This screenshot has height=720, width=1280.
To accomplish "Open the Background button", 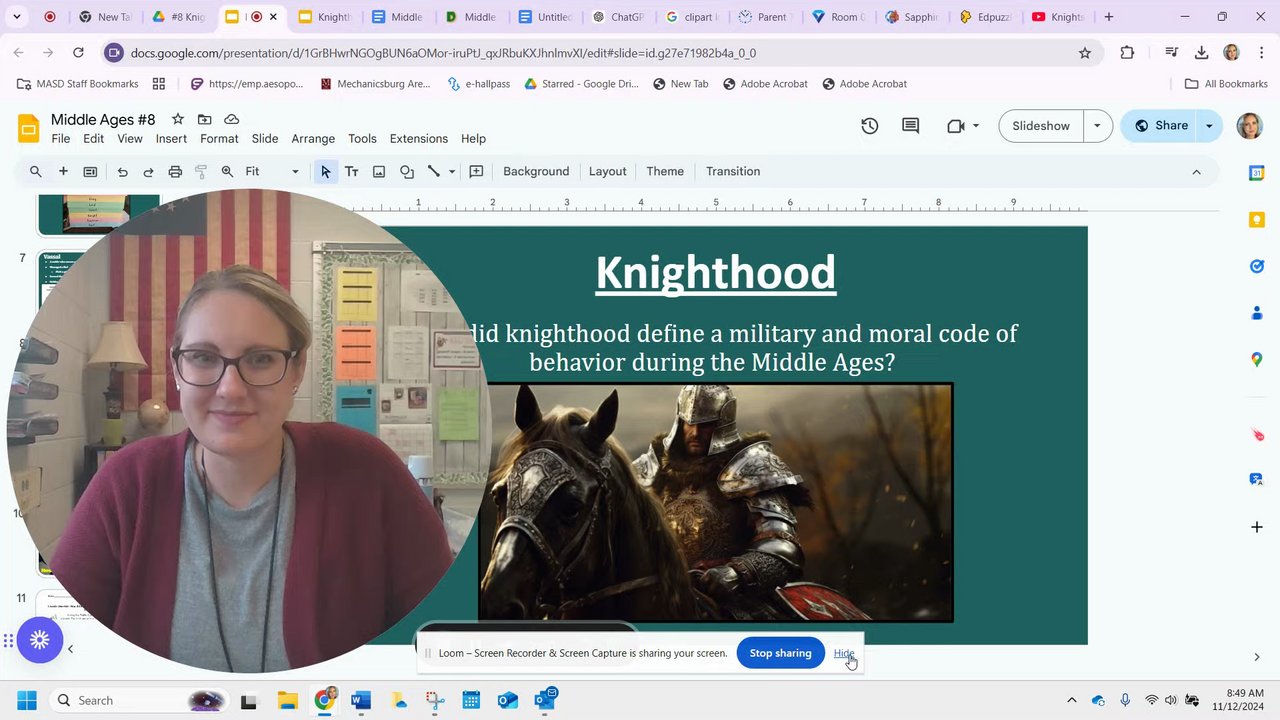I will tap(536, 172).
